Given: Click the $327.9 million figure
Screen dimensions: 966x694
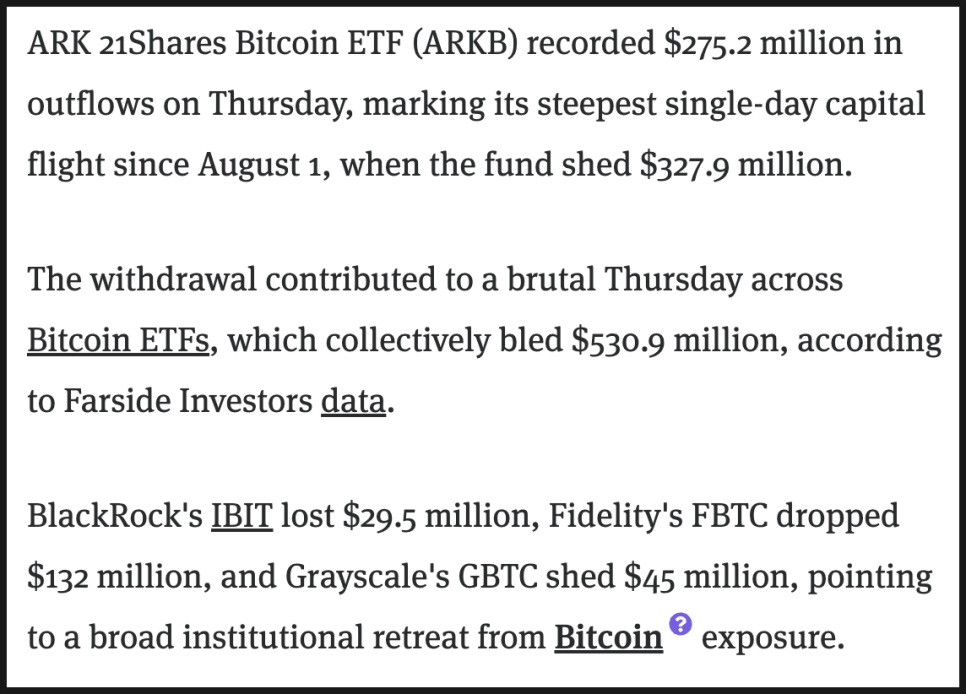Looking at the screenshot, I should (x=743, y=164).
